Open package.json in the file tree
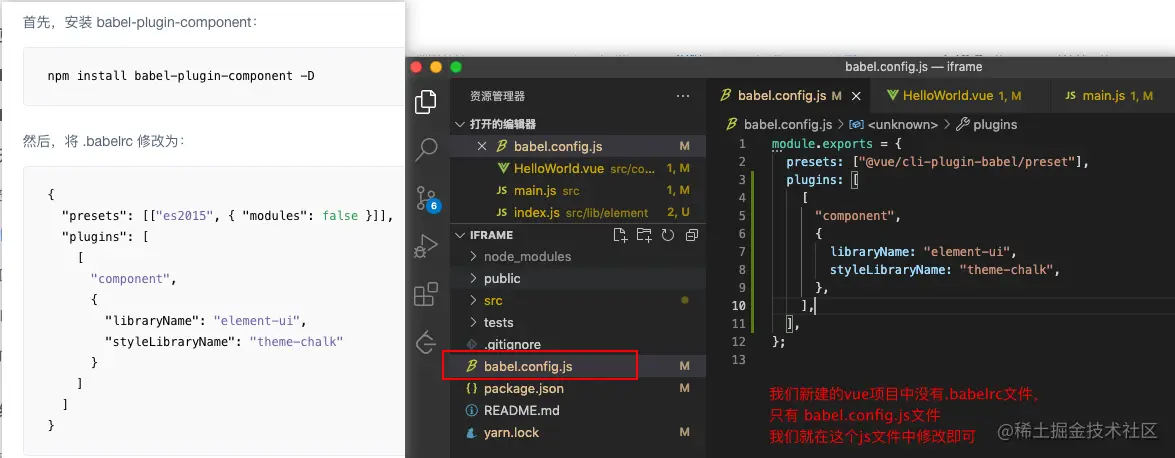The image size is (1175, 458). point(577,389)
